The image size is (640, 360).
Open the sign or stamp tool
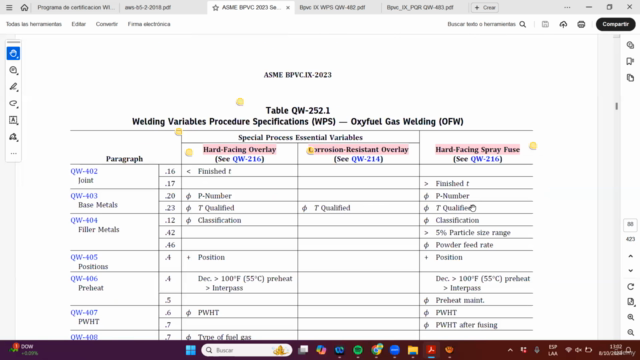13,137
